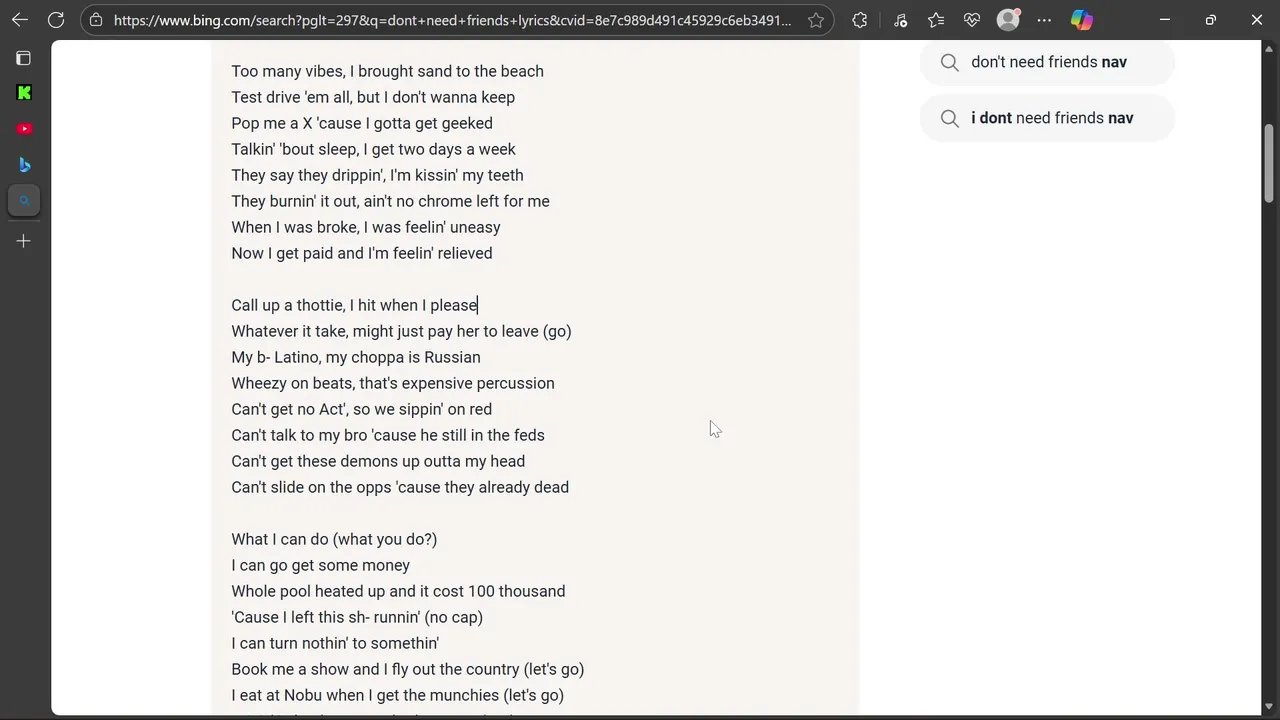The width and height of the screenshot is (1280, 720).
Task: Open the Favorites list icon
Action: (x=936, y=20)
